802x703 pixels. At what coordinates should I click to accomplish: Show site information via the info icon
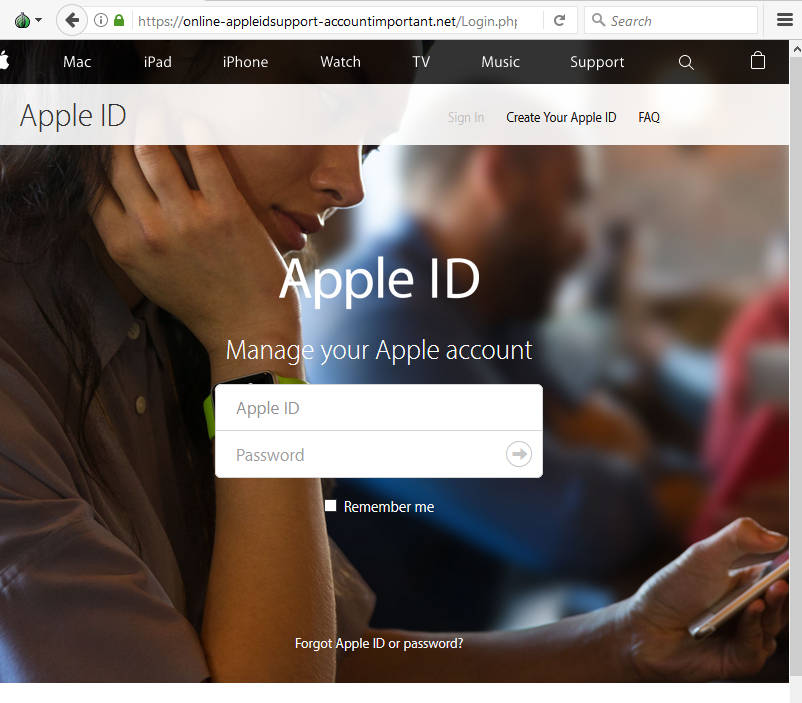[x=101, y=20]
